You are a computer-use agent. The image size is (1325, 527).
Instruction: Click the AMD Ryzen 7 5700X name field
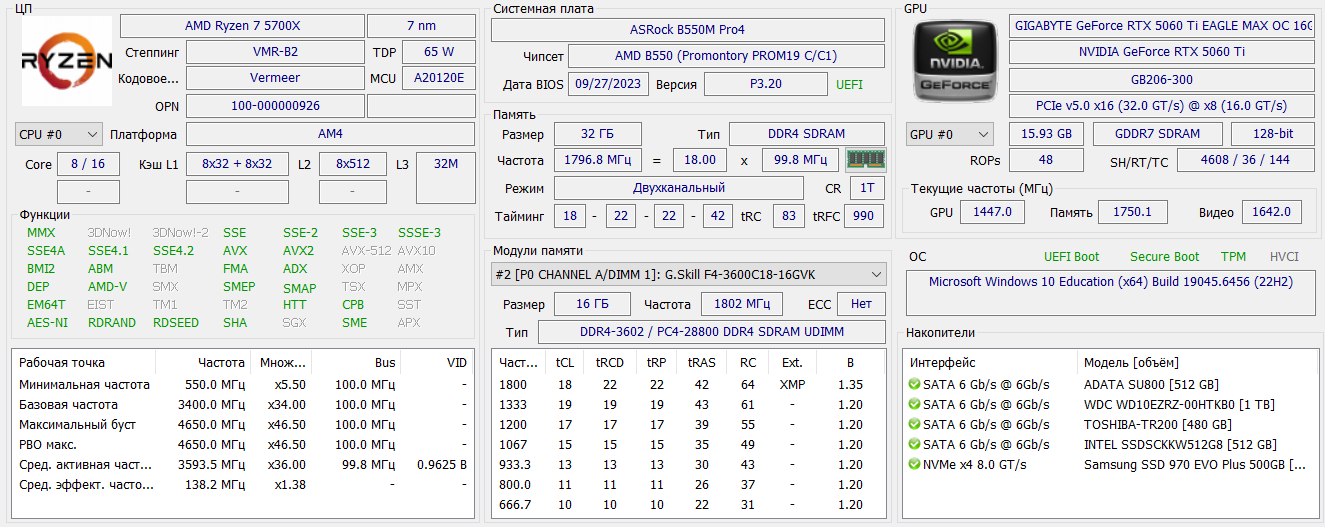[x=241, y=26]
